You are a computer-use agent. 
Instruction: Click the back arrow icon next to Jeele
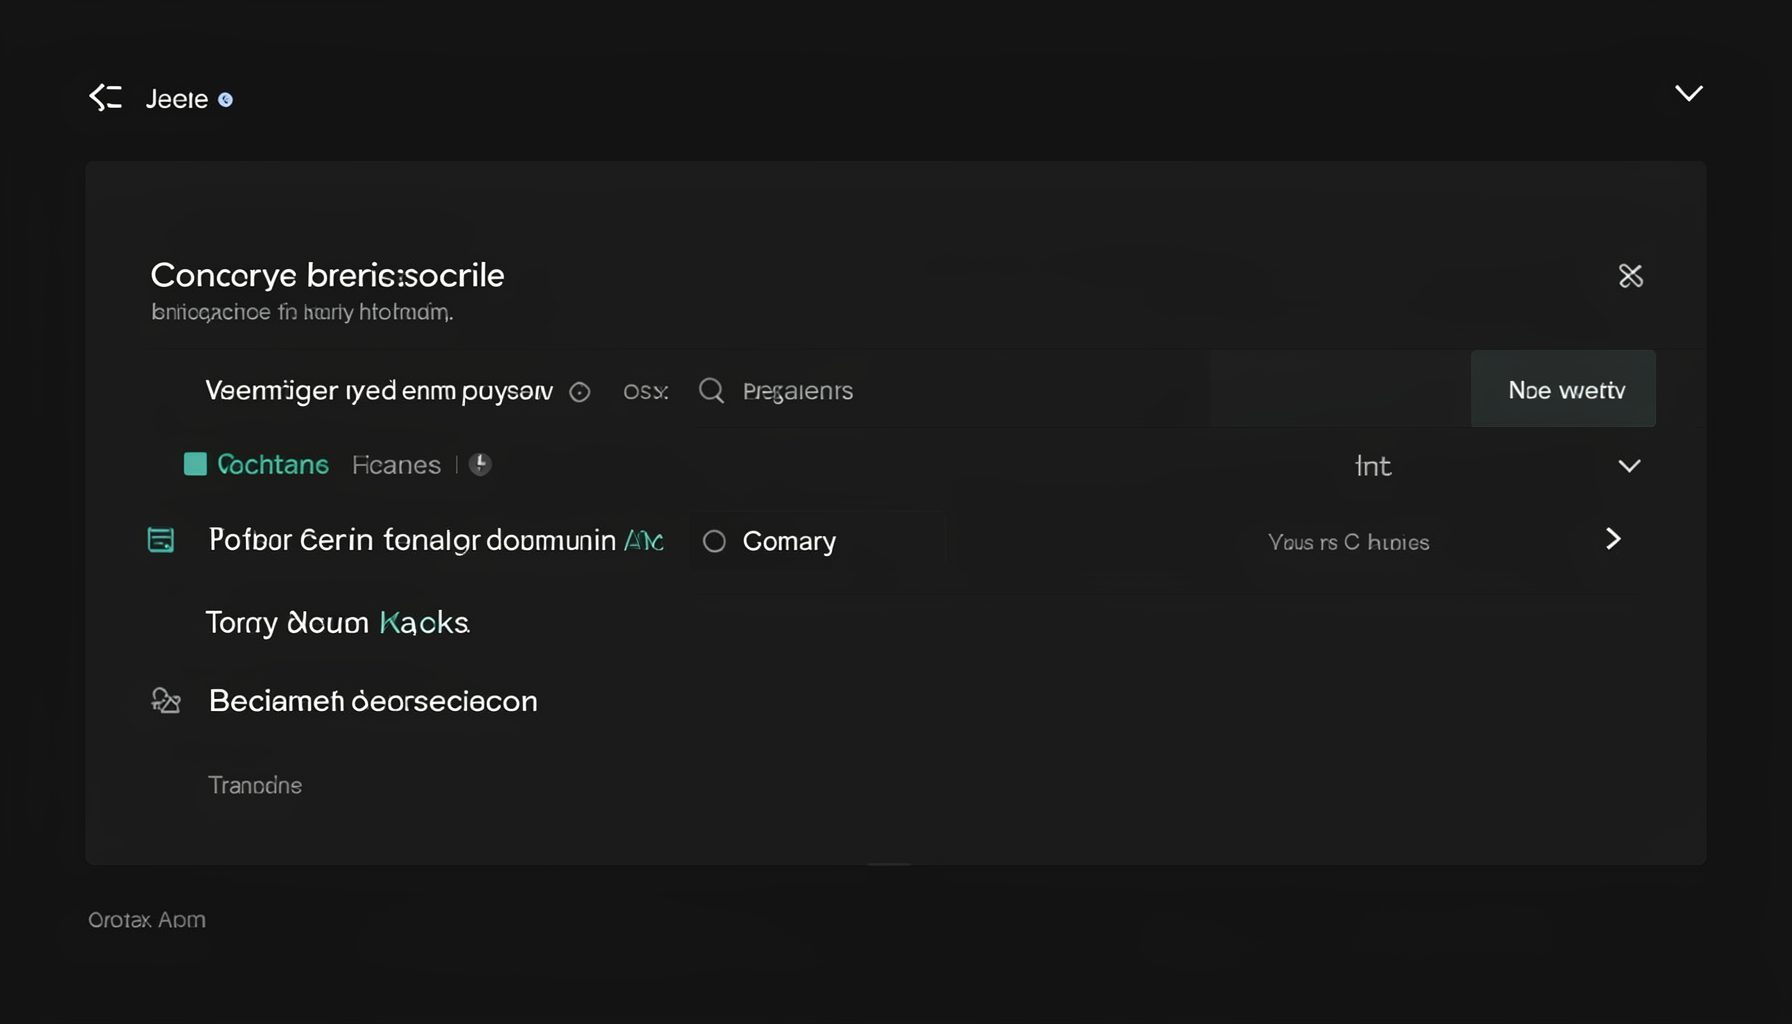click(x=105, y=97)
